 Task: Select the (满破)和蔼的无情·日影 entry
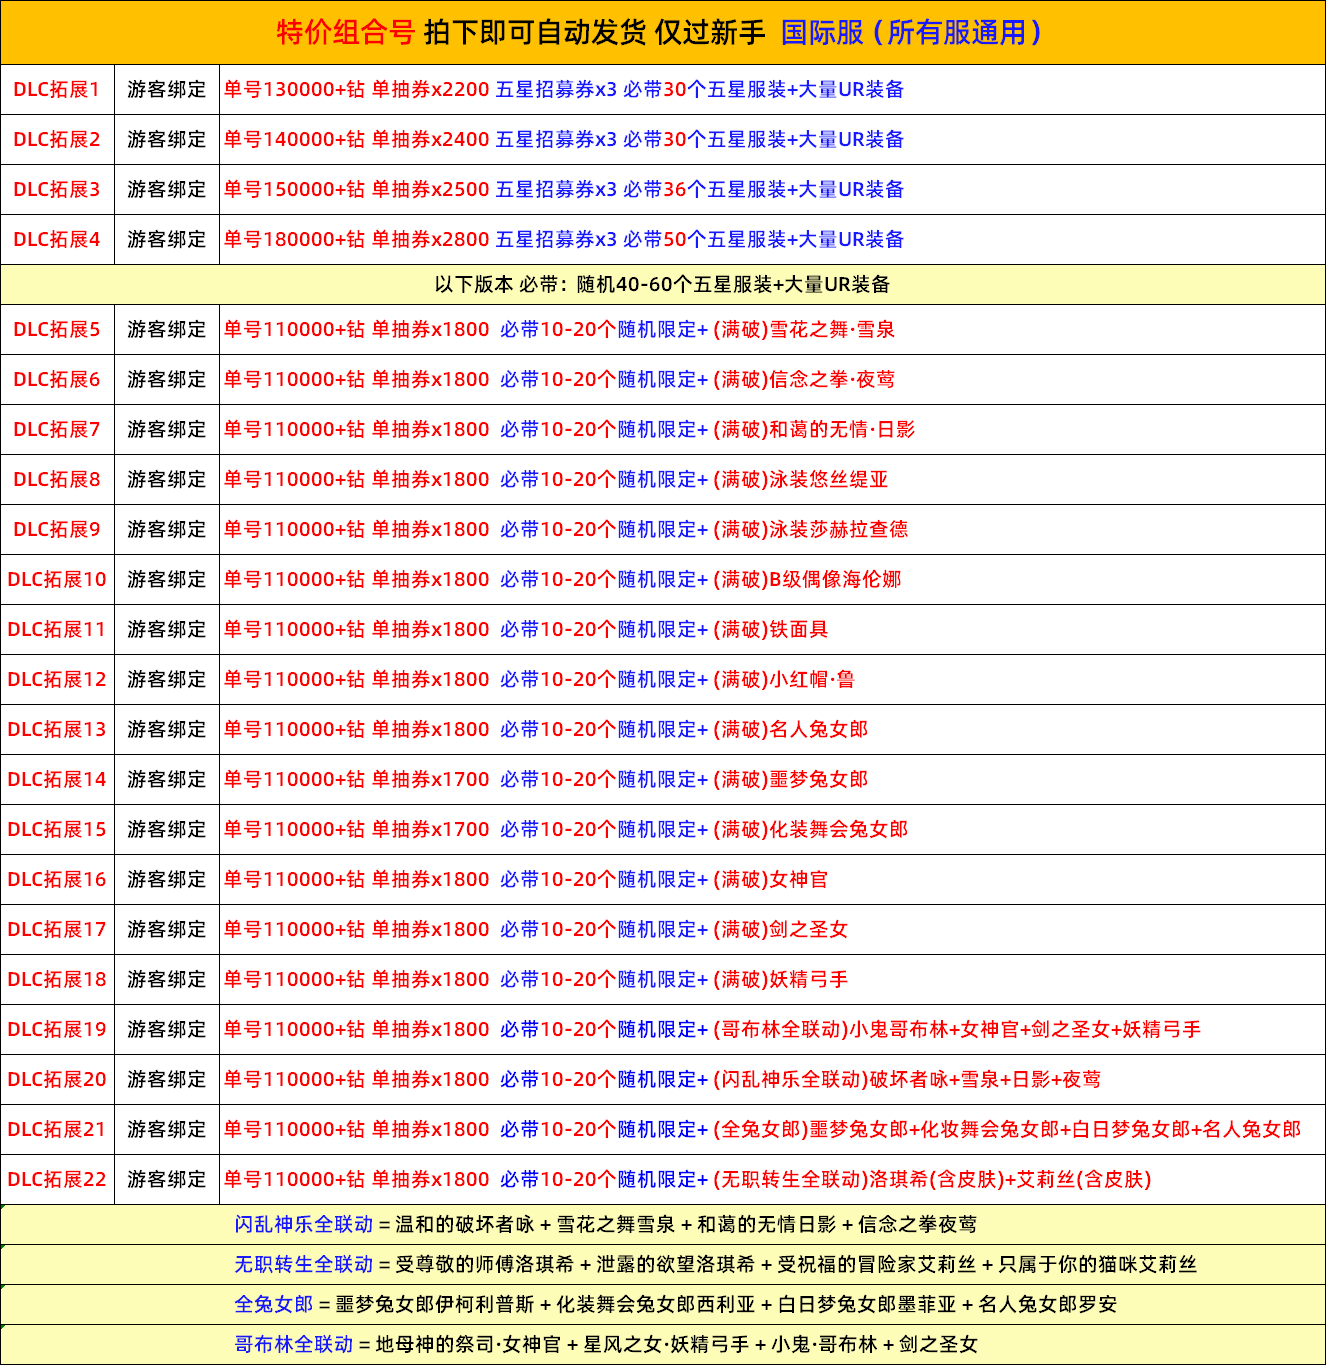(814, 430)
